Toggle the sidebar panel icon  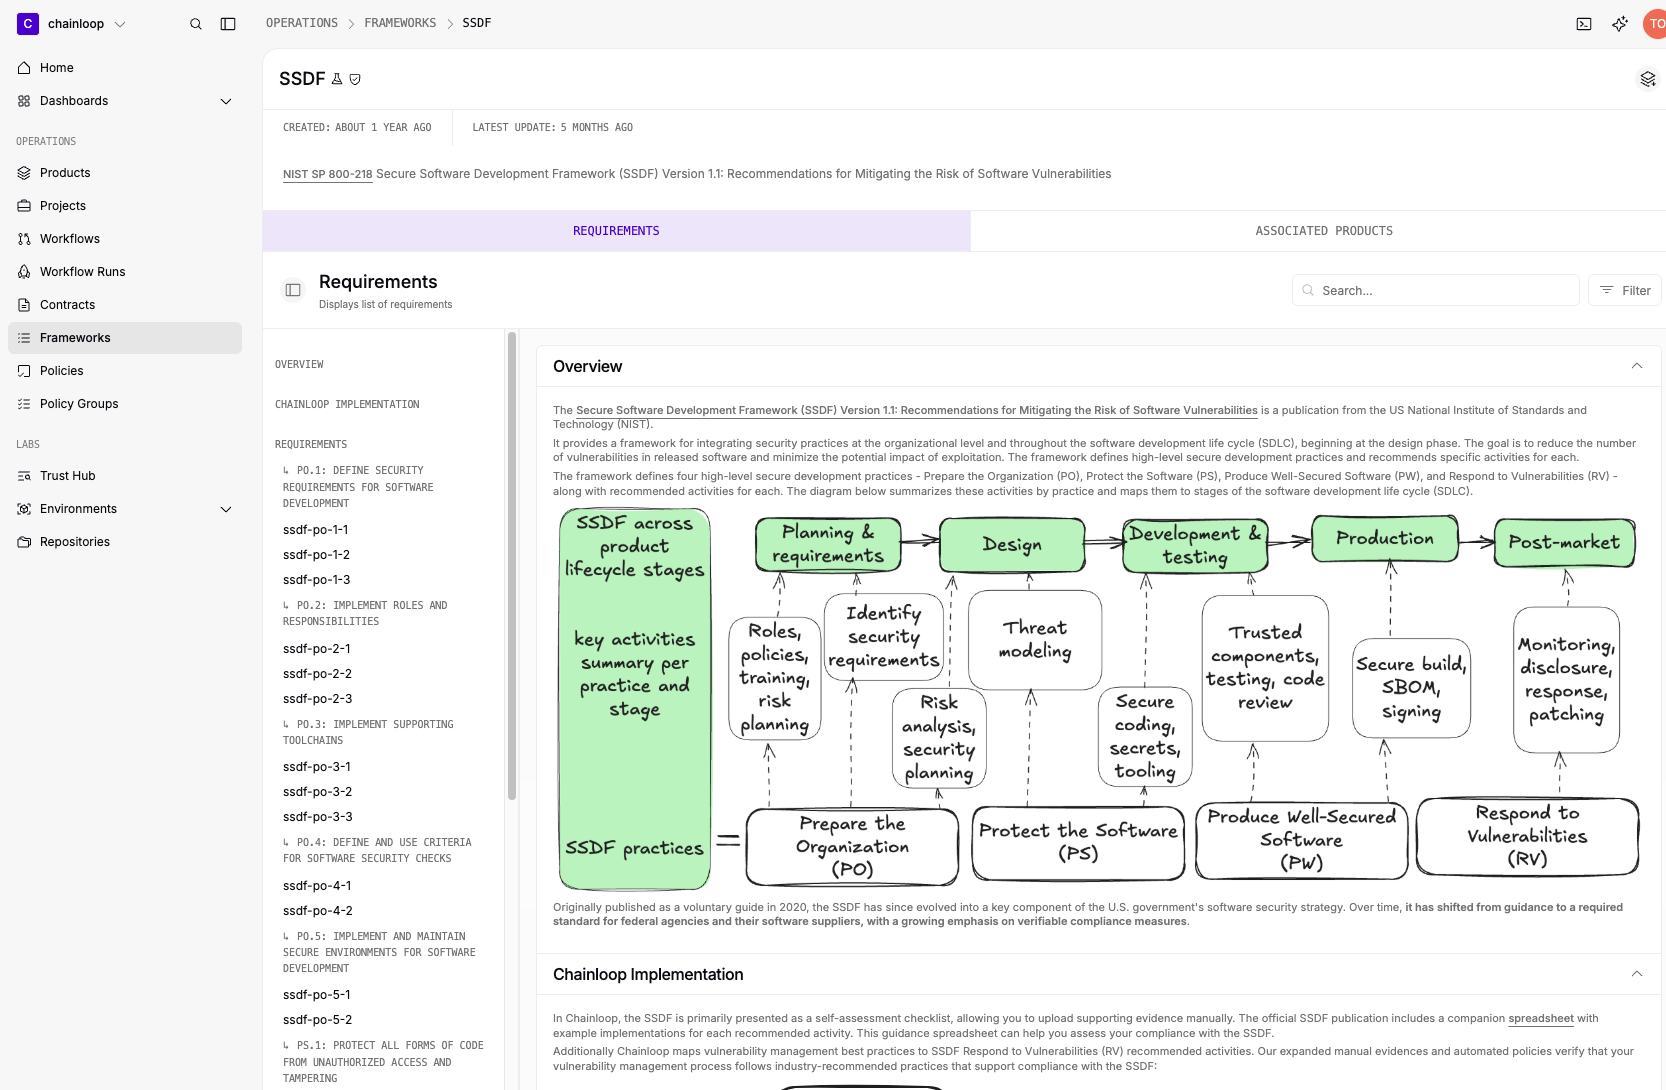(228, 24)
